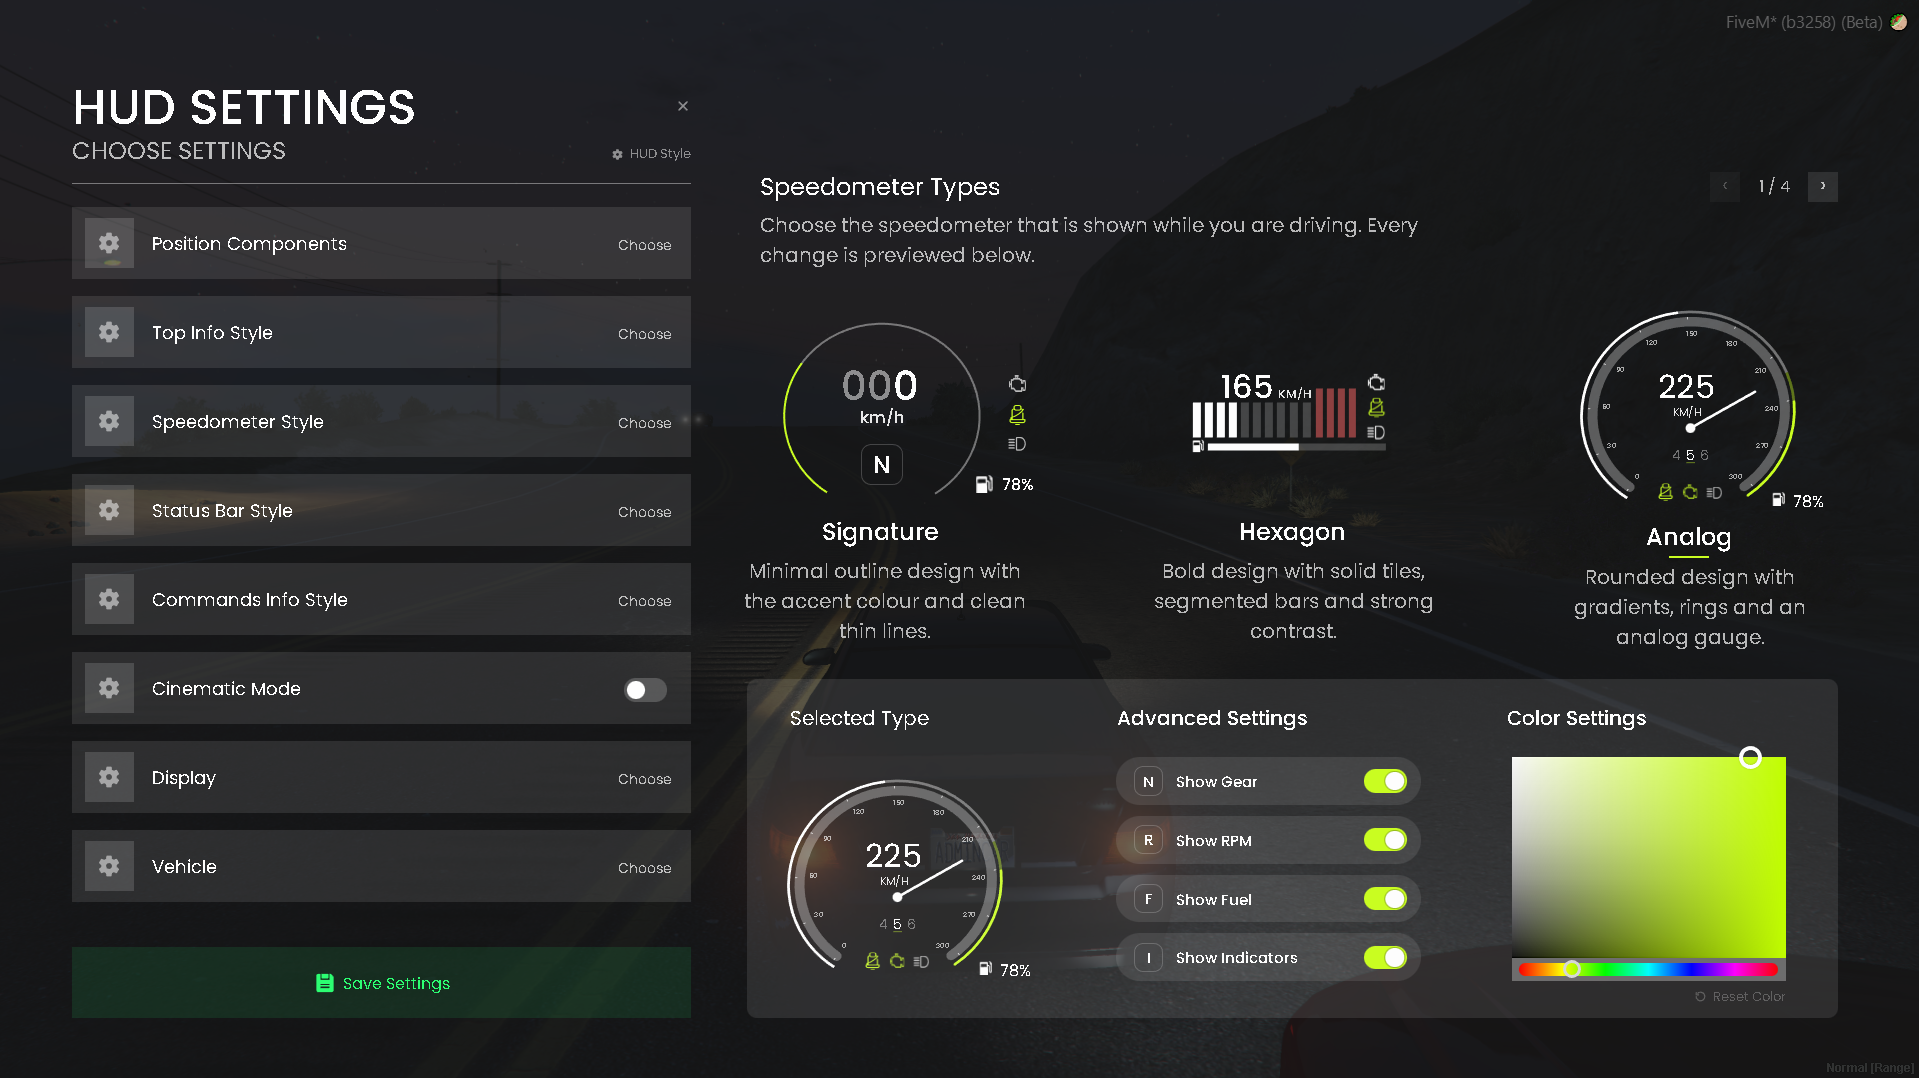Click the Selected Type speedometer preview
Image resolution: width=1919 pixels, height=1078 pixels.
[908, 877]
